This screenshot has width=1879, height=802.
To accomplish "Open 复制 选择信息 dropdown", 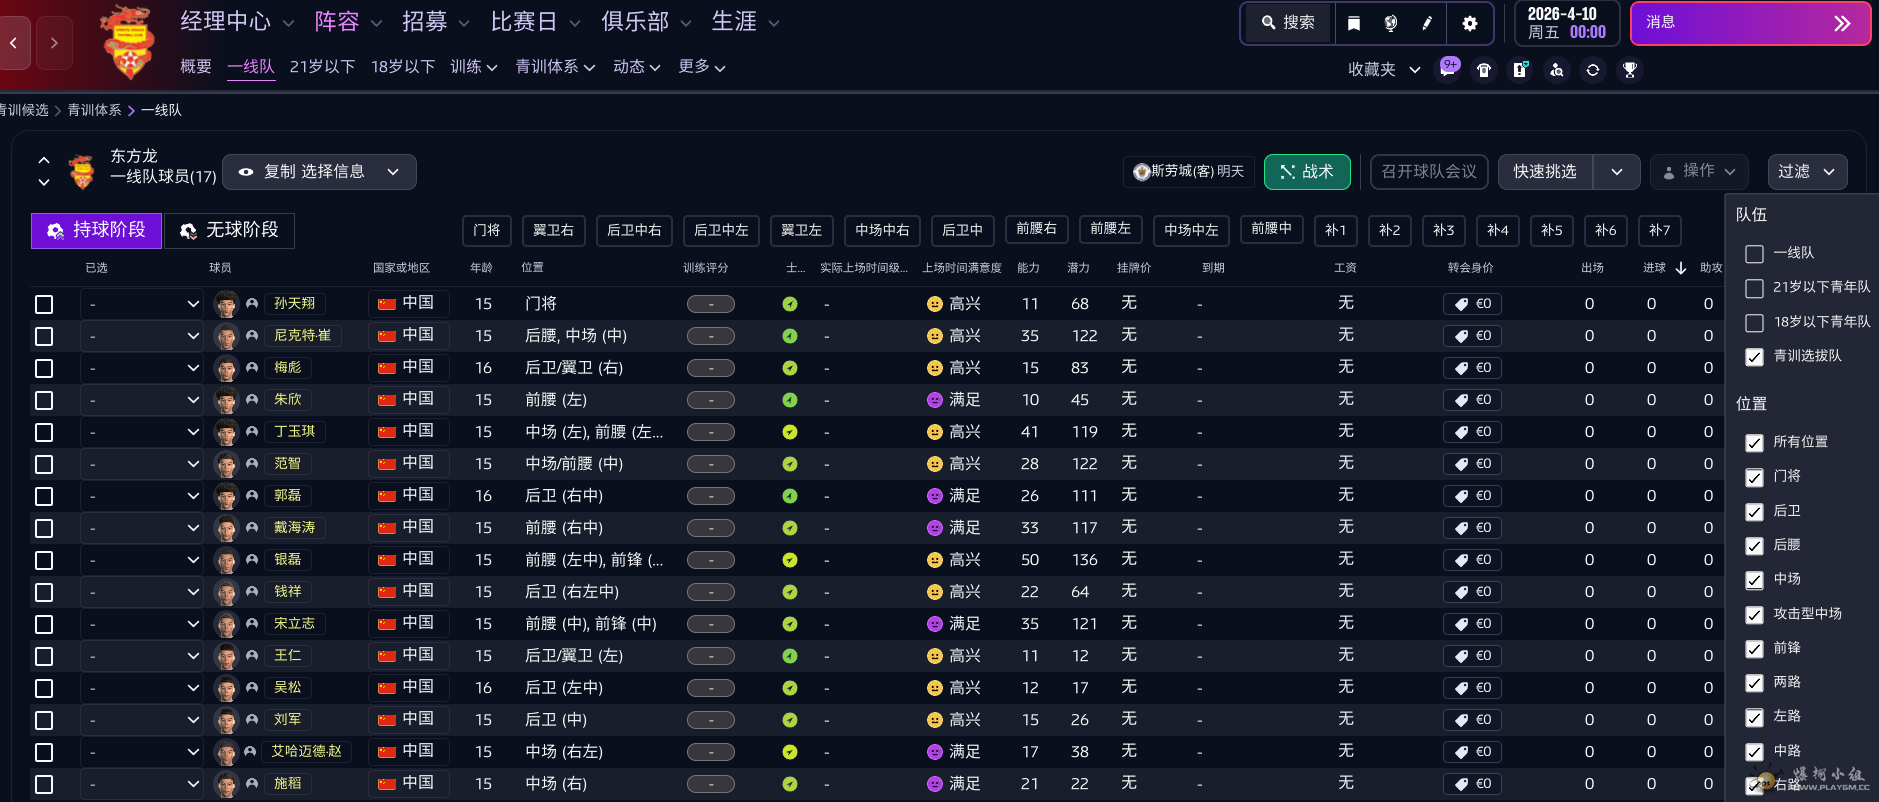I will 319,172.
